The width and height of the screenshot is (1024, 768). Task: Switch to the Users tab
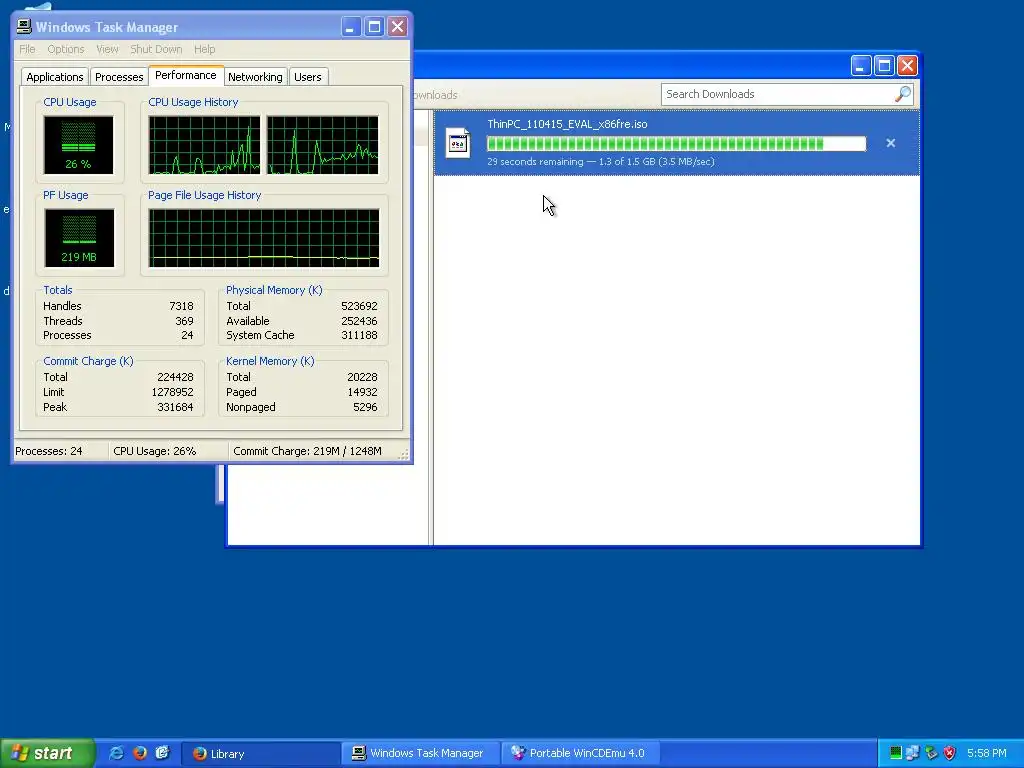tap(308, 76)
